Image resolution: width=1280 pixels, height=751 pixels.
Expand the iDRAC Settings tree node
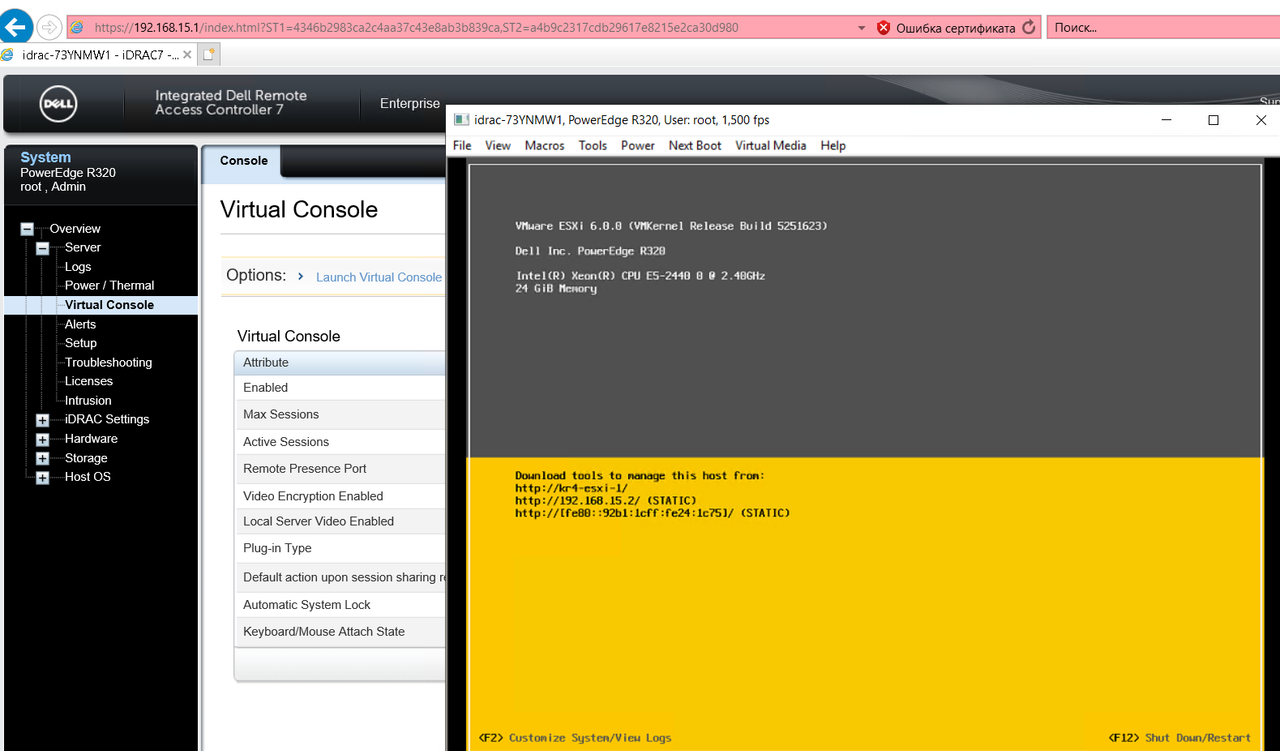pos(42,420)
